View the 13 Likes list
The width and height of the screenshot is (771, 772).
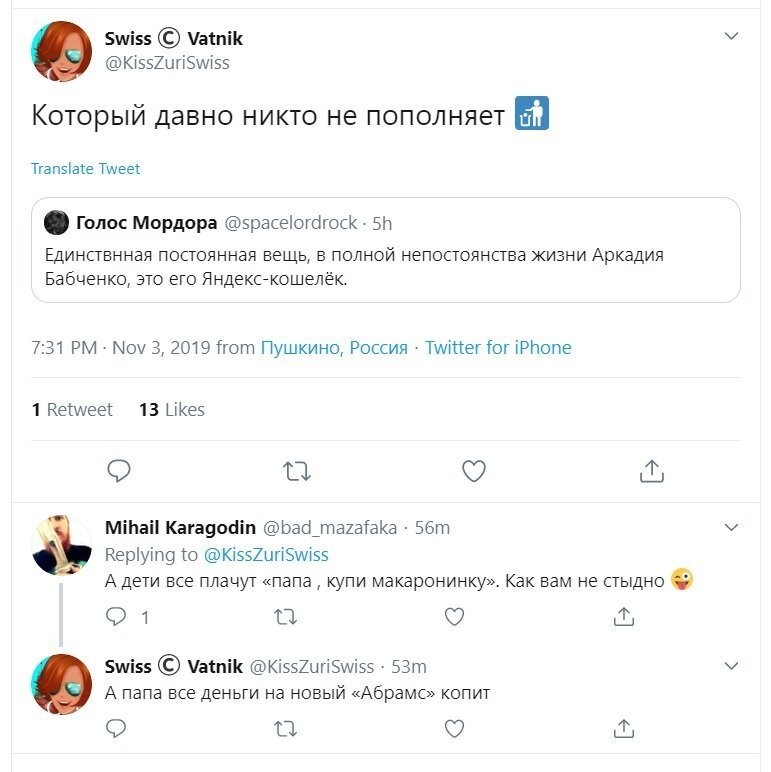click(172, 409)
